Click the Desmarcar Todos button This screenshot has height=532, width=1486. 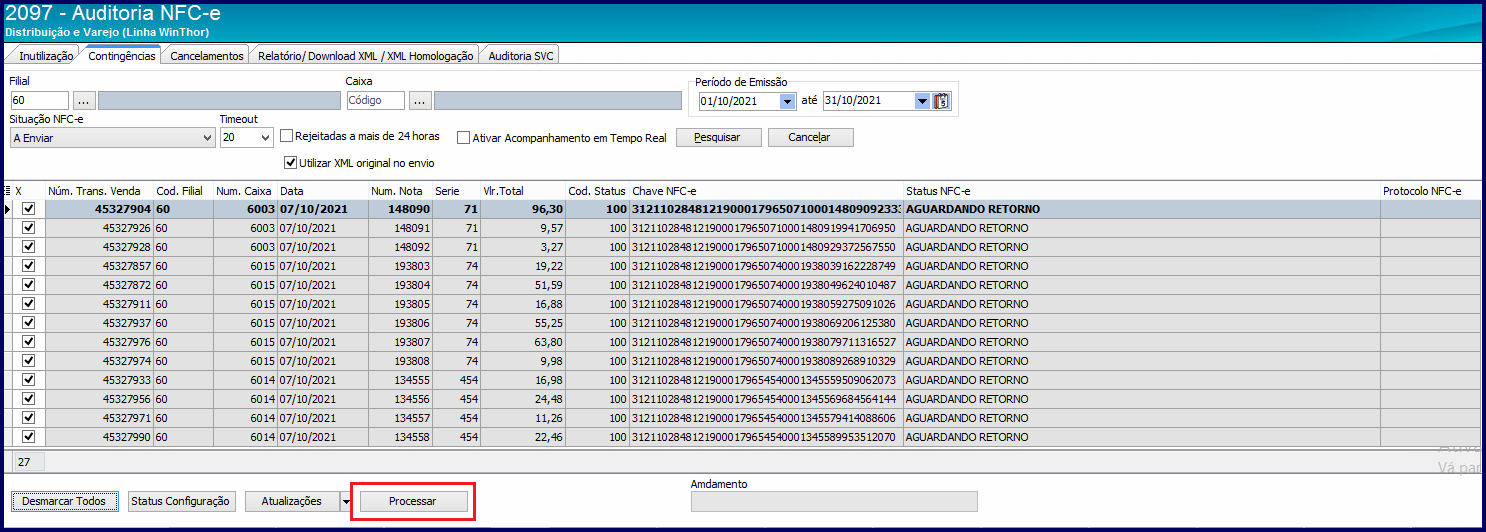65,501
